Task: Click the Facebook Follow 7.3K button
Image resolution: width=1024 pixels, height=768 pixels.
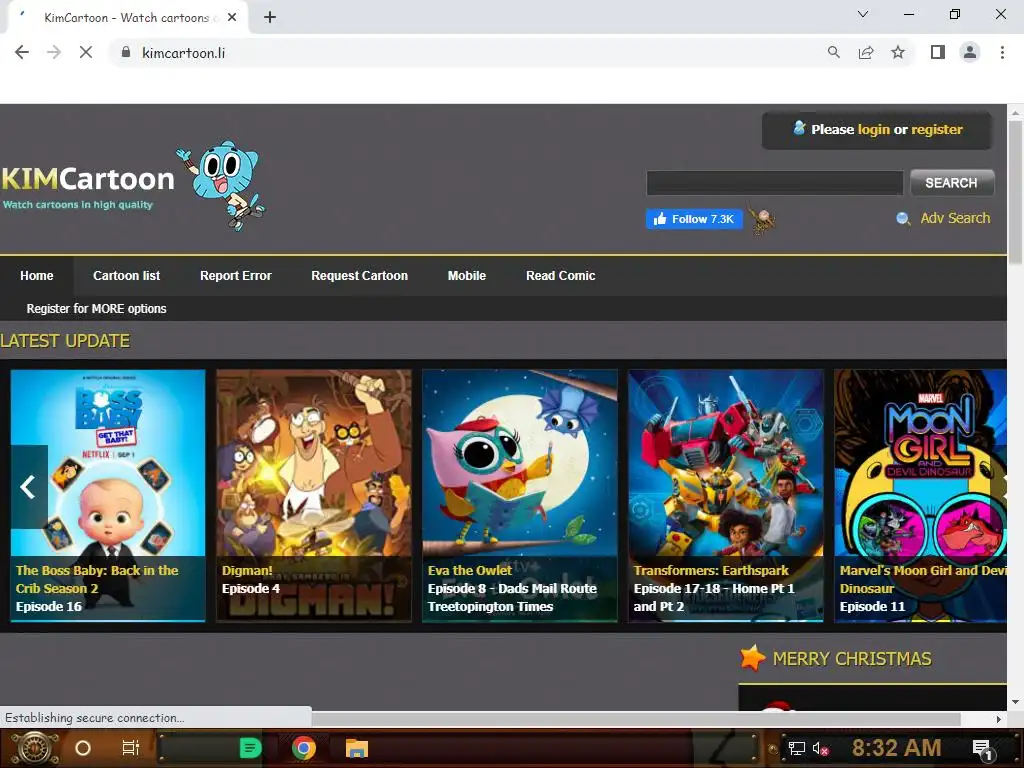Action: pyautogui.click(x=694, y=219)
